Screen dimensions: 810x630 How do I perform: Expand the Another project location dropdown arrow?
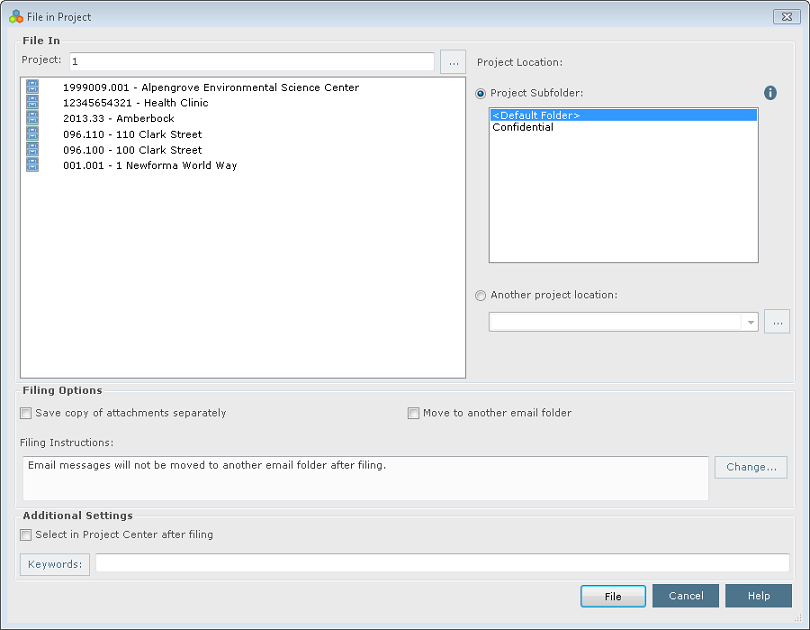(x=750, y=322)
